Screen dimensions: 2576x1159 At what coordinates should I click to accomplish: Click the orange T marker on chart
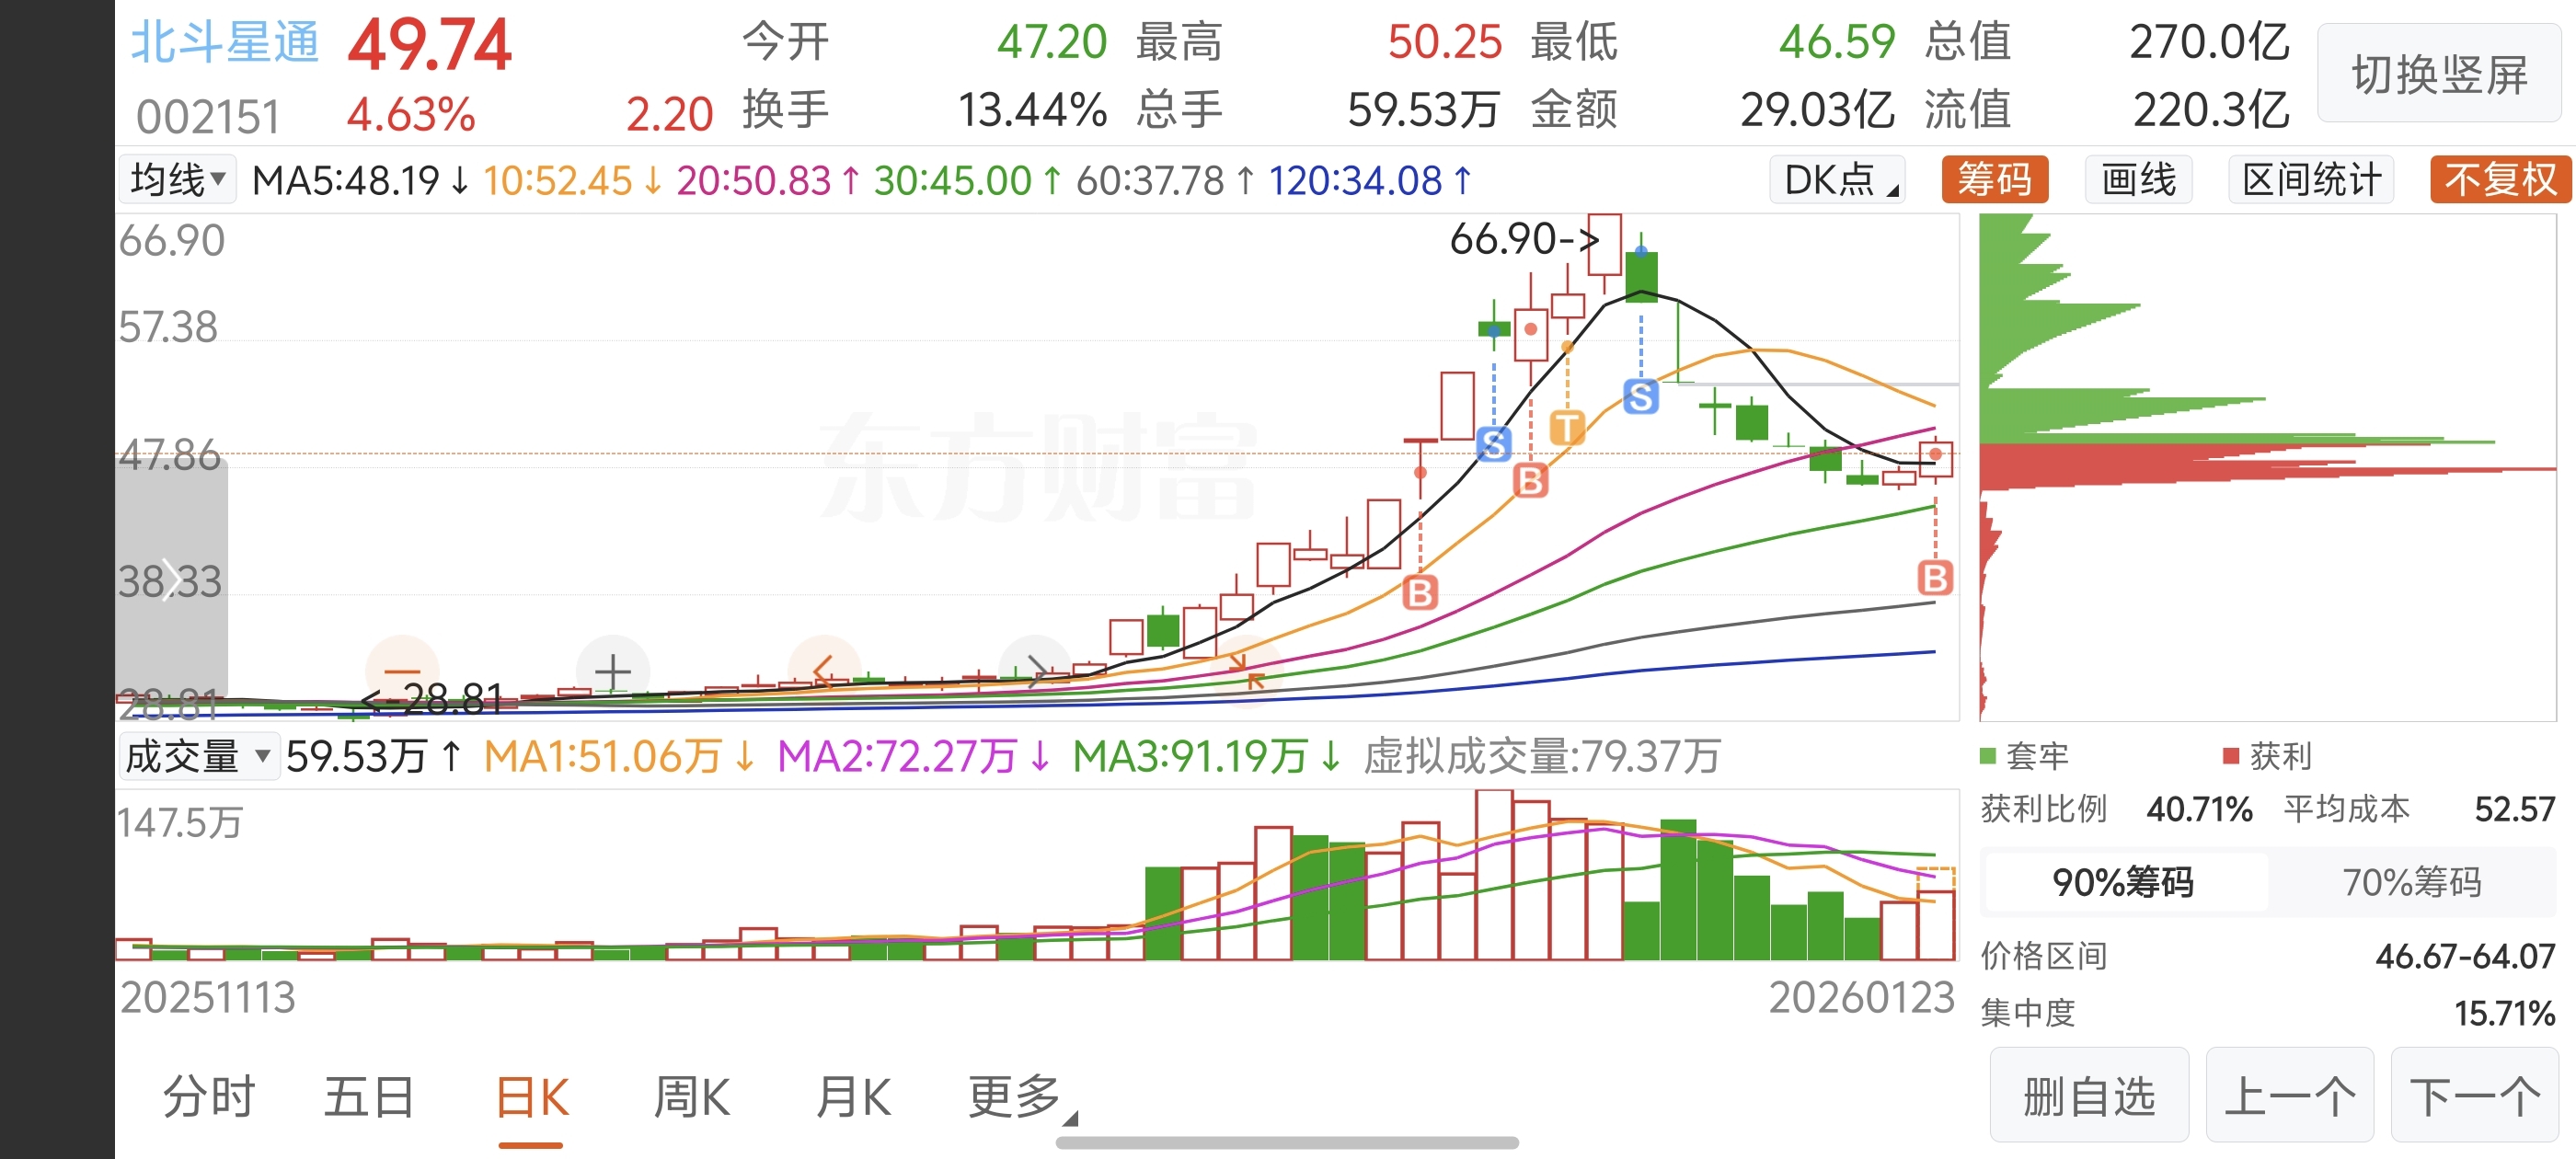[1566, 428]
